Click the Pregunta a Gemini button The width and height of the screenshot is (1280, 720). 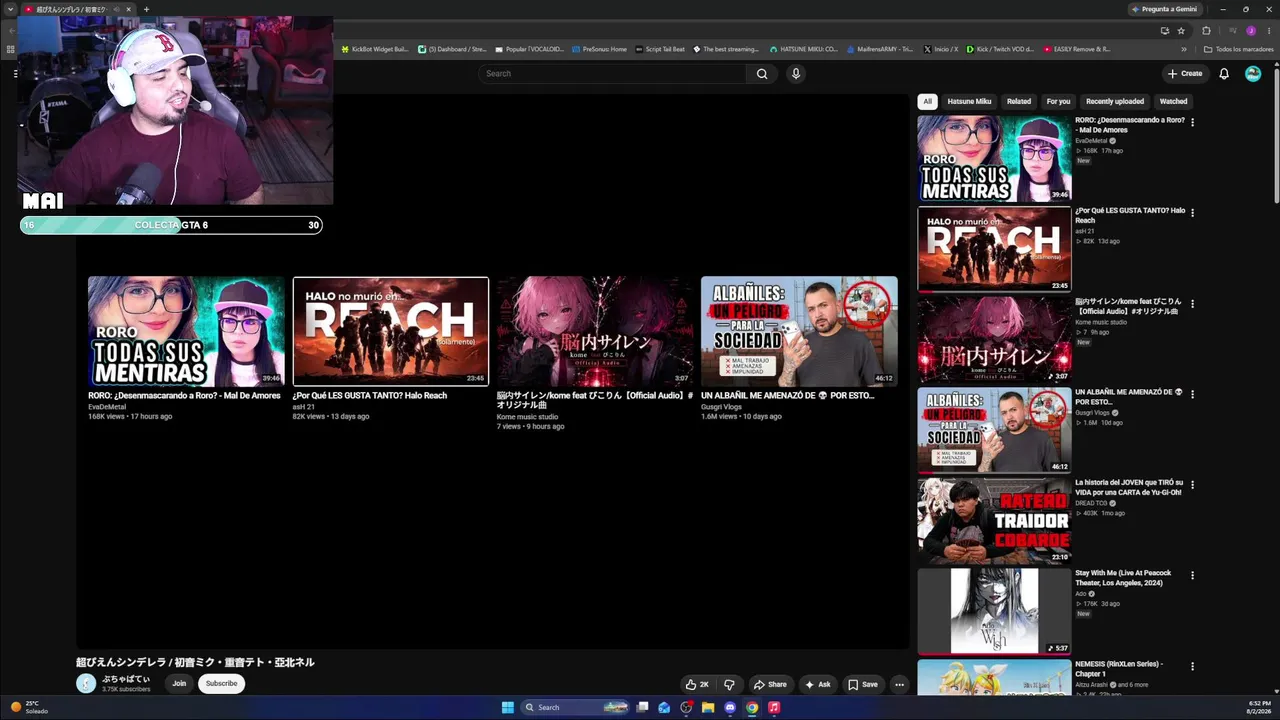pyautogui.click(x=1166, y=9)
